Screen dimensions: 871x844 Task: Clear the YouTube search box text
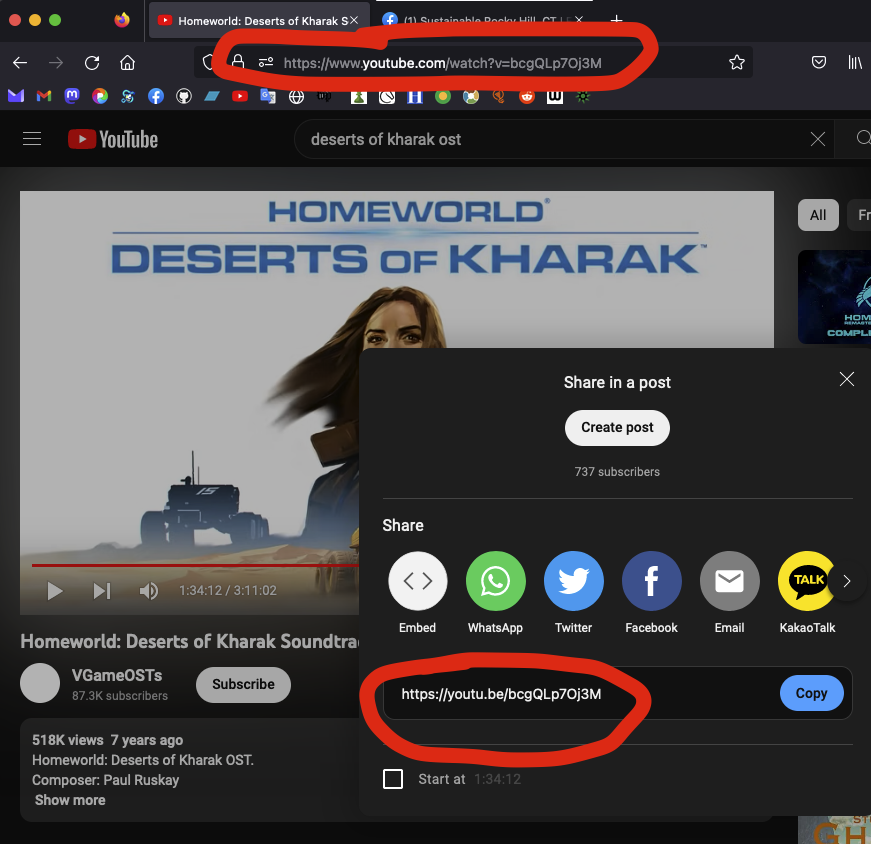818,139
